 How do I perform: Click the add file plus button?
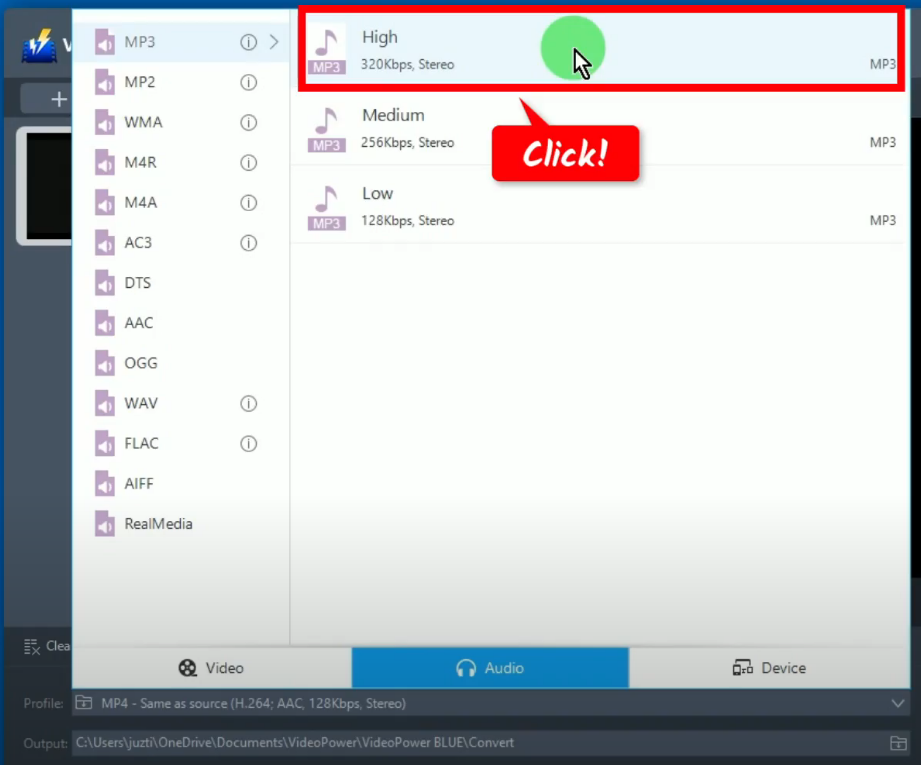pyautogui.click(x=58, y=98)
